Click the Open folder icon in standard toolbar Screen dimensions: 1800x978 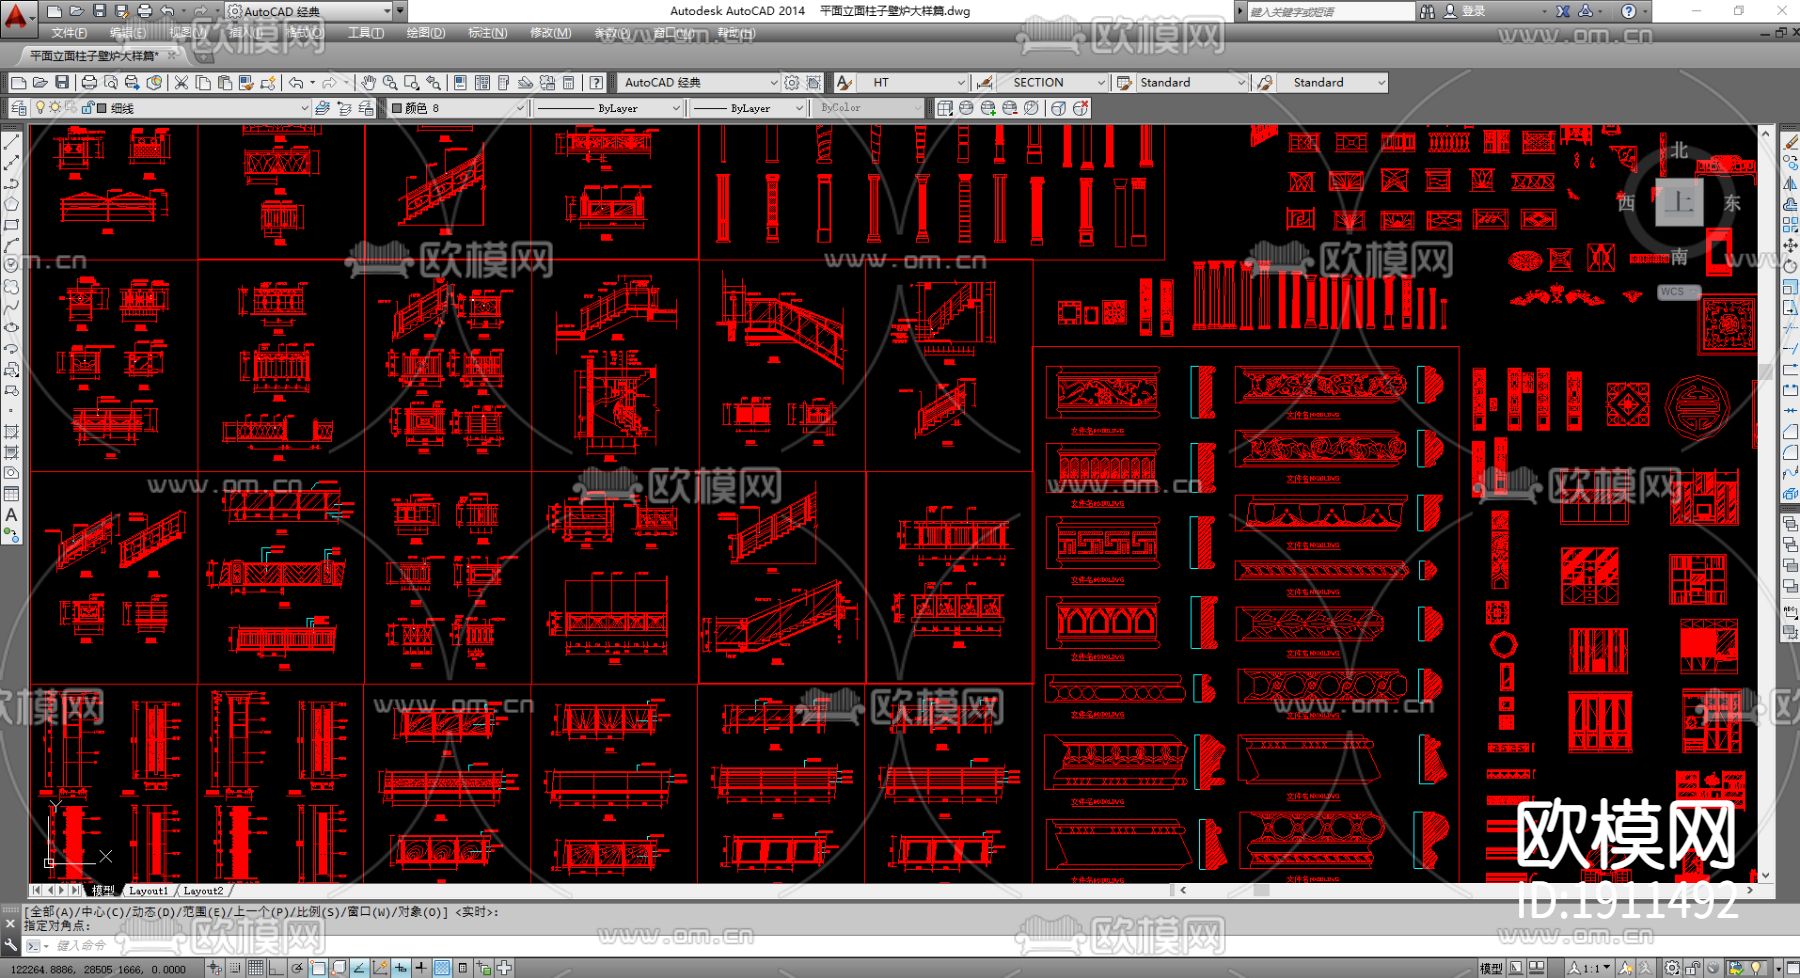(x=40, y=82)
